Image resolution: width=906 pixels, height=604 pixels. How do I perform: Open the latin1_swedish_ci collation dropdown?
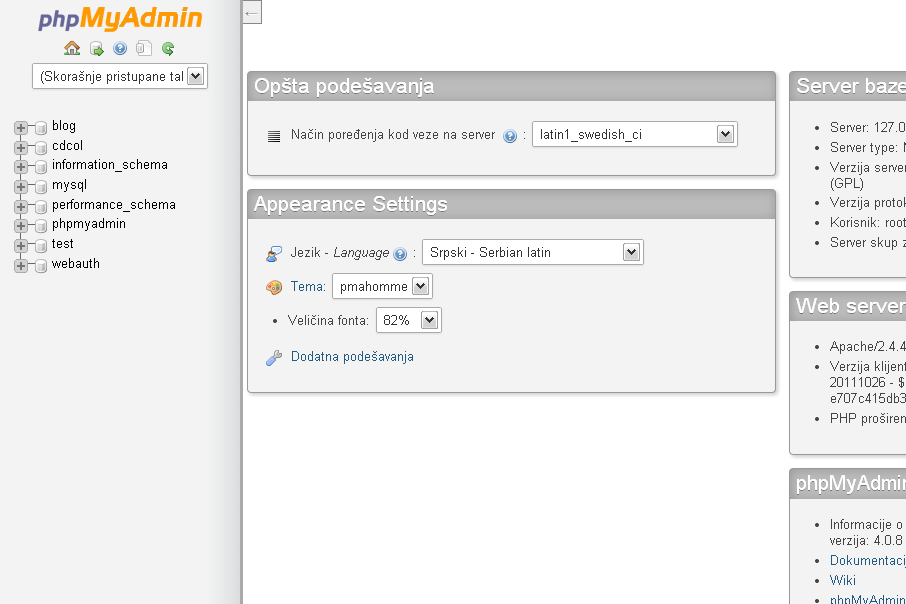coord(634,134)
